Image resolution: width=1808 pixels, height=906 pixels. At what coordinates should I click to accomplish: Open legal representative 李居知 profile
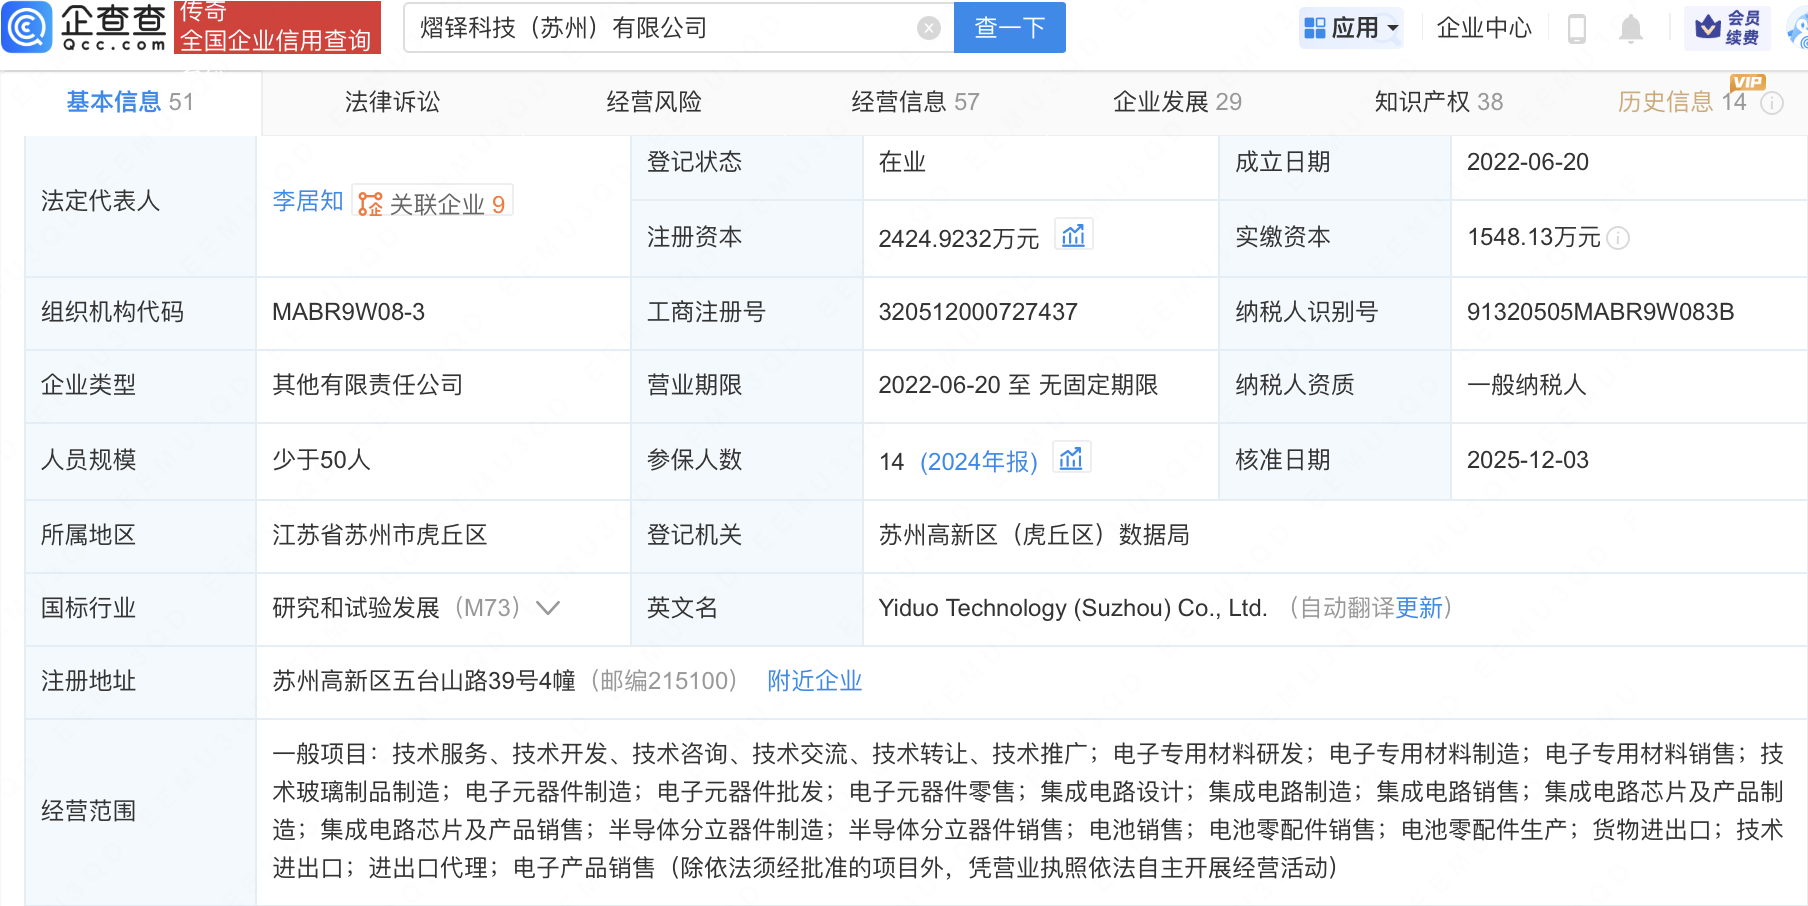coord(306,200)
